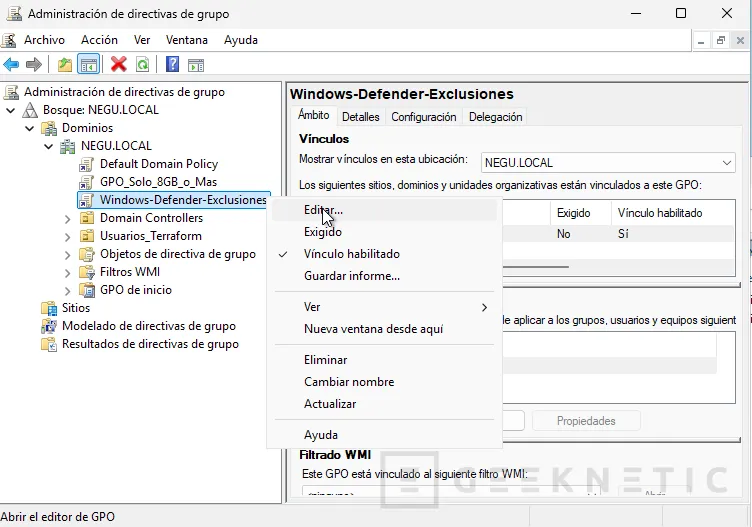This screenshot has width=752, height=527.
Task: Select the Default Domain Policy tree item
Action: (x=159, y=164)
